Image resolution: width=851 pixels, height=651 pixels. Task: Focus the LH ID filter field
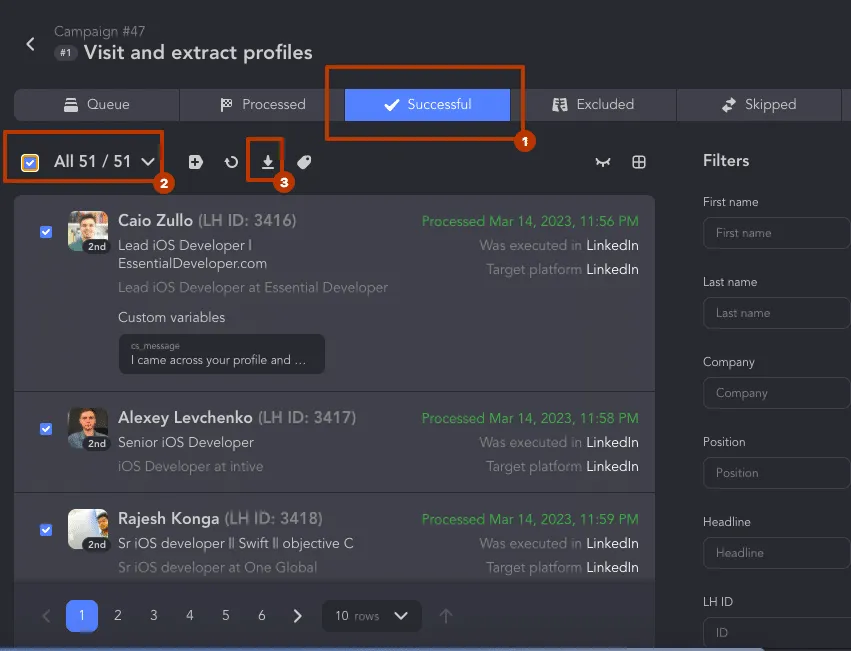coord(777,633)
